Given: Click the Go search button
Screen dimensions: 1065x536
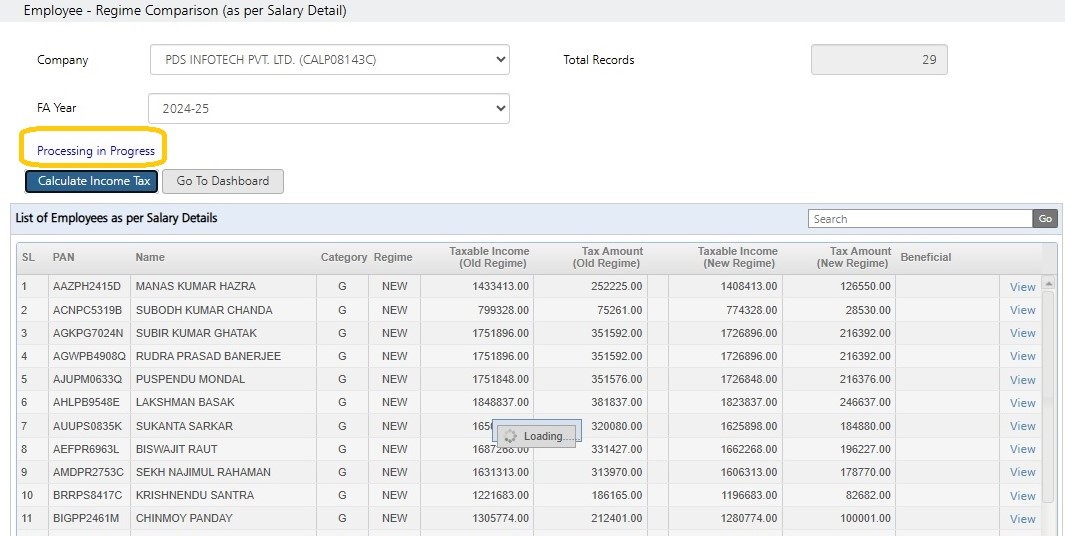Looking at the screenshot, I should 1045,219.
